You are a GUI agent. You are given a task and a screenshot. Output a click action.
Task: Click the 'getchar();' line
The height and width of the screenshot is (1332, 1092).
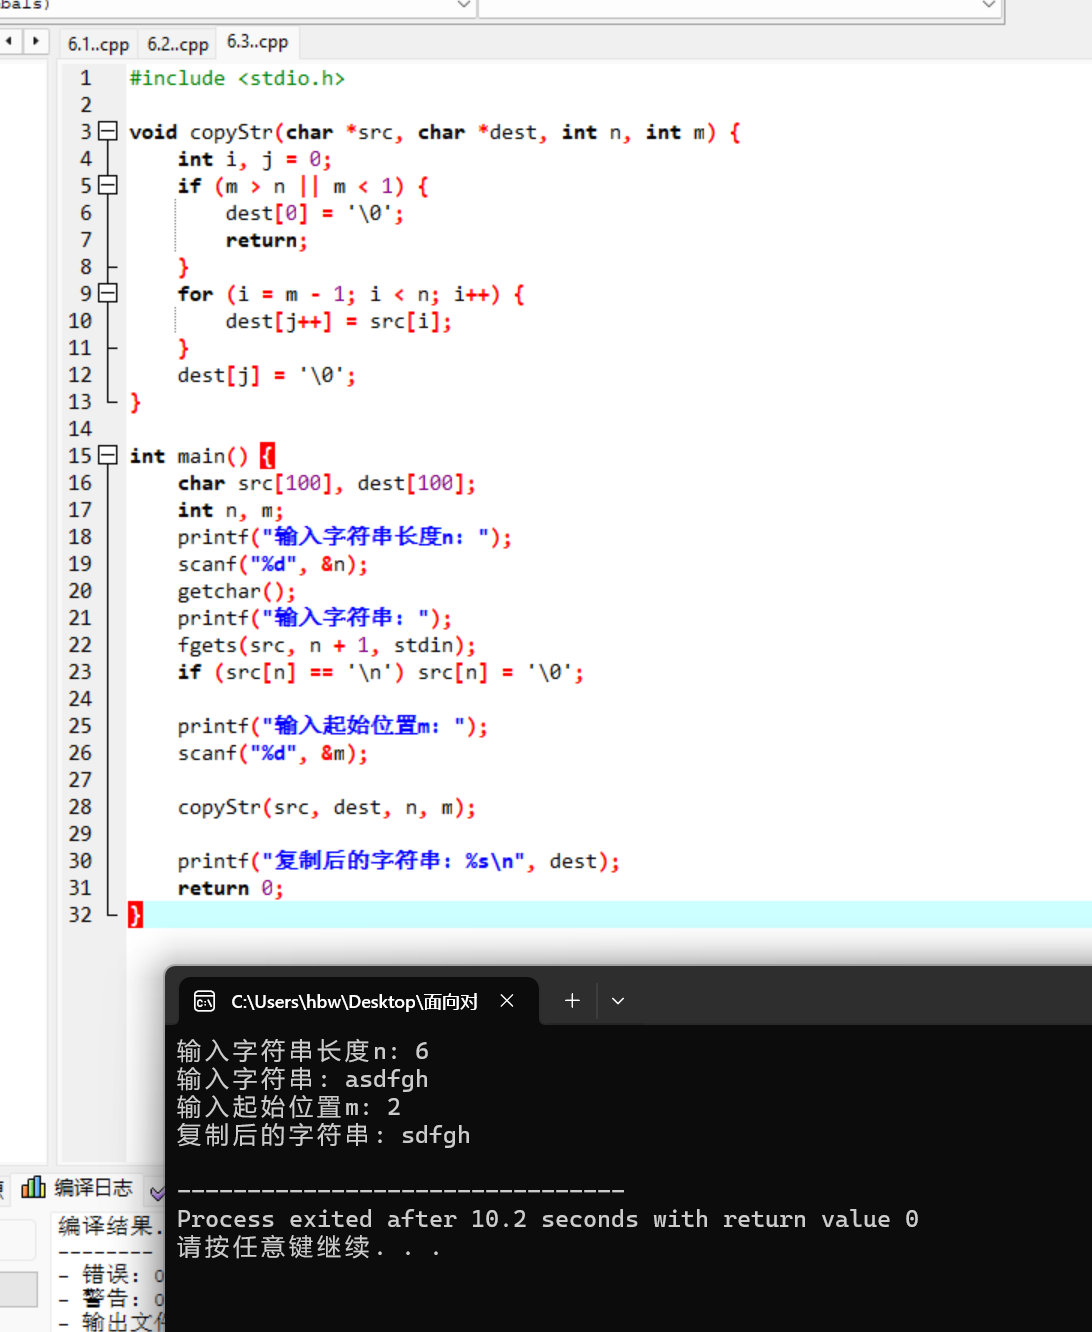tap(236, 591)
